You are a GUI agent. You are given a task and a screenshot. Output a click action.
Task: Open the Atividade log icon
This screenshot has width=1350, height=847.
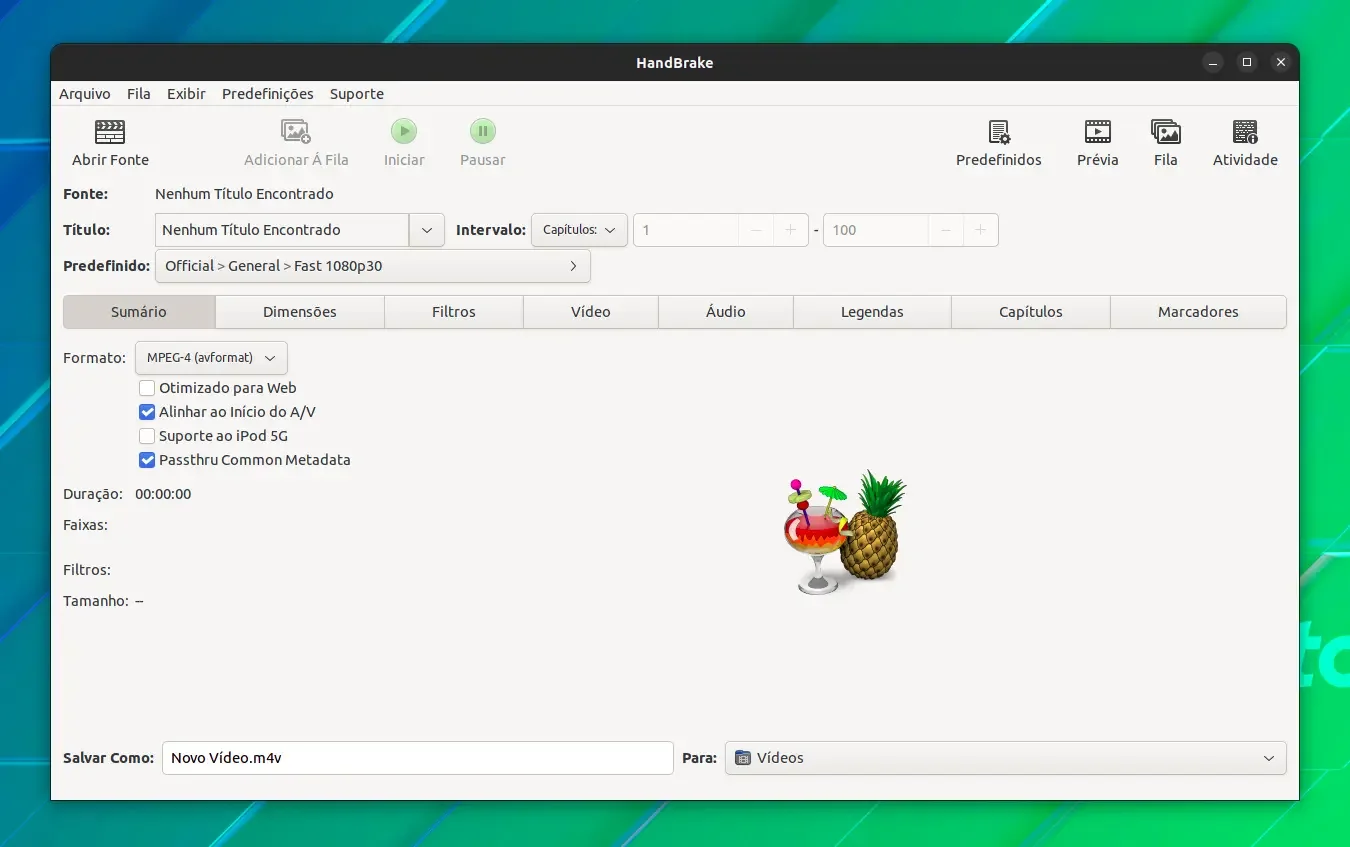pos(1245,131)
